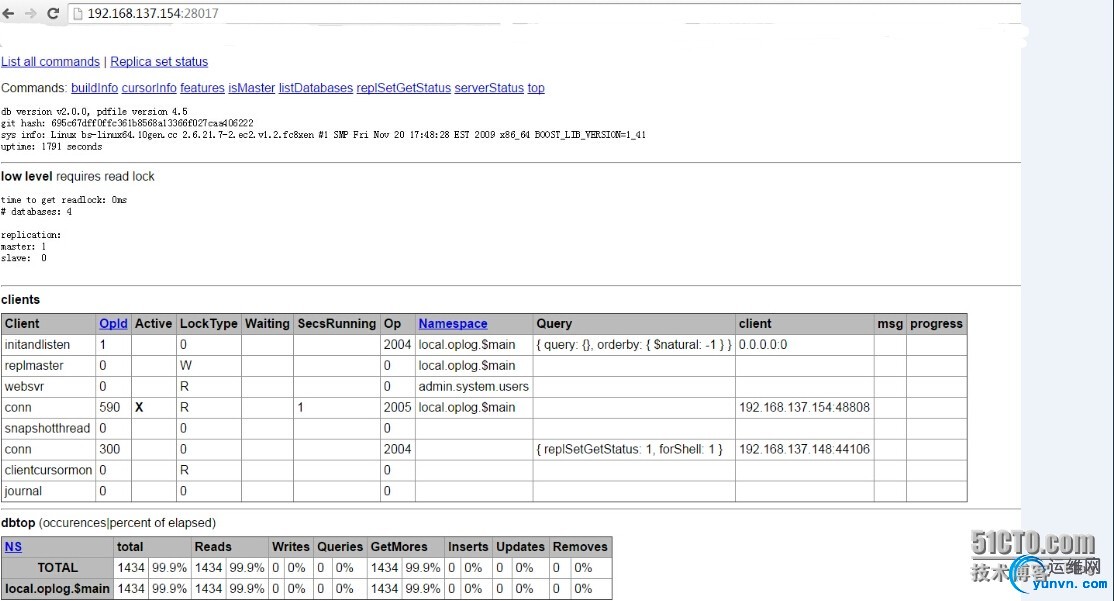
Task: Click the # databases: 4 line
Action: click(36, 212)
